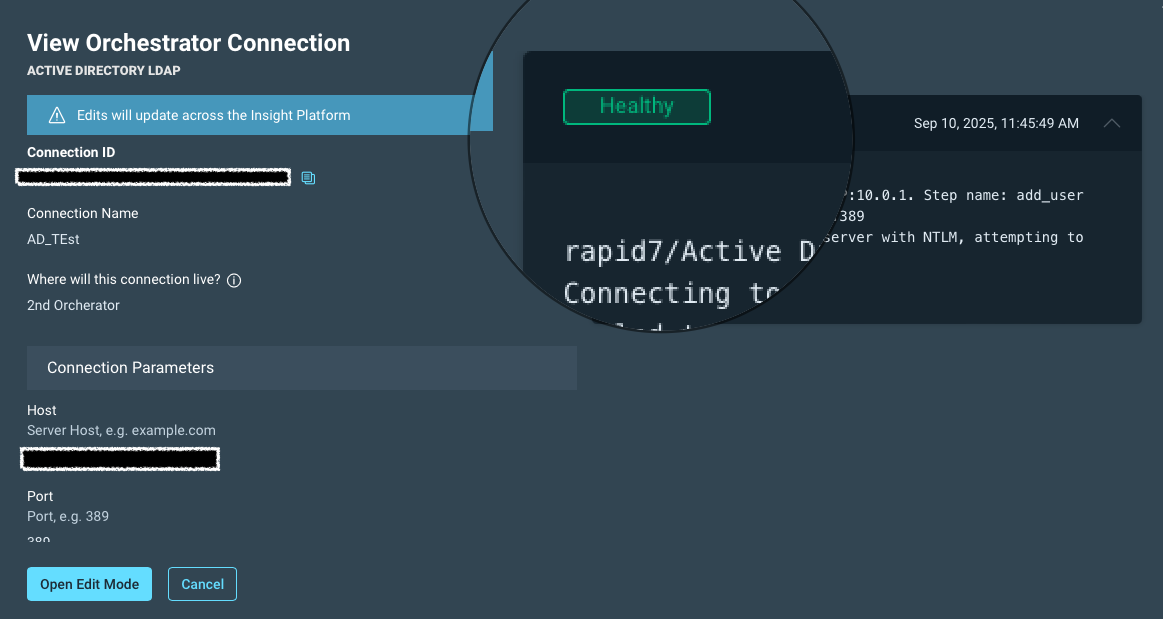Select the Sep 10, 2025 timestamp
Image resolution: width=1163 pixels, height=619 pixels.
point(996,123)
